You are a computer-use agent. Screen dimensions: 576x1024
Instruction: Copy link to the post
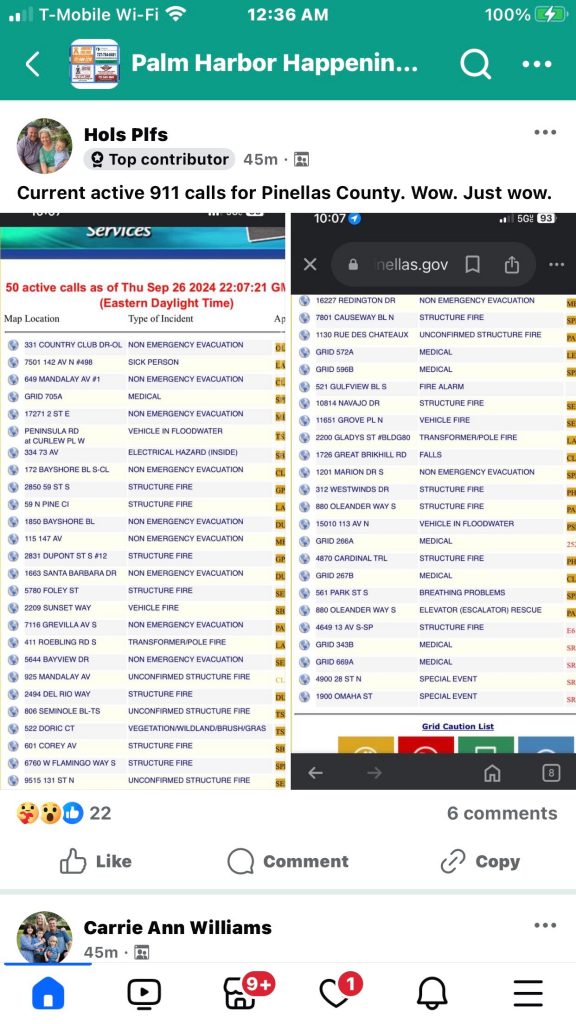(x=481, y=861)
